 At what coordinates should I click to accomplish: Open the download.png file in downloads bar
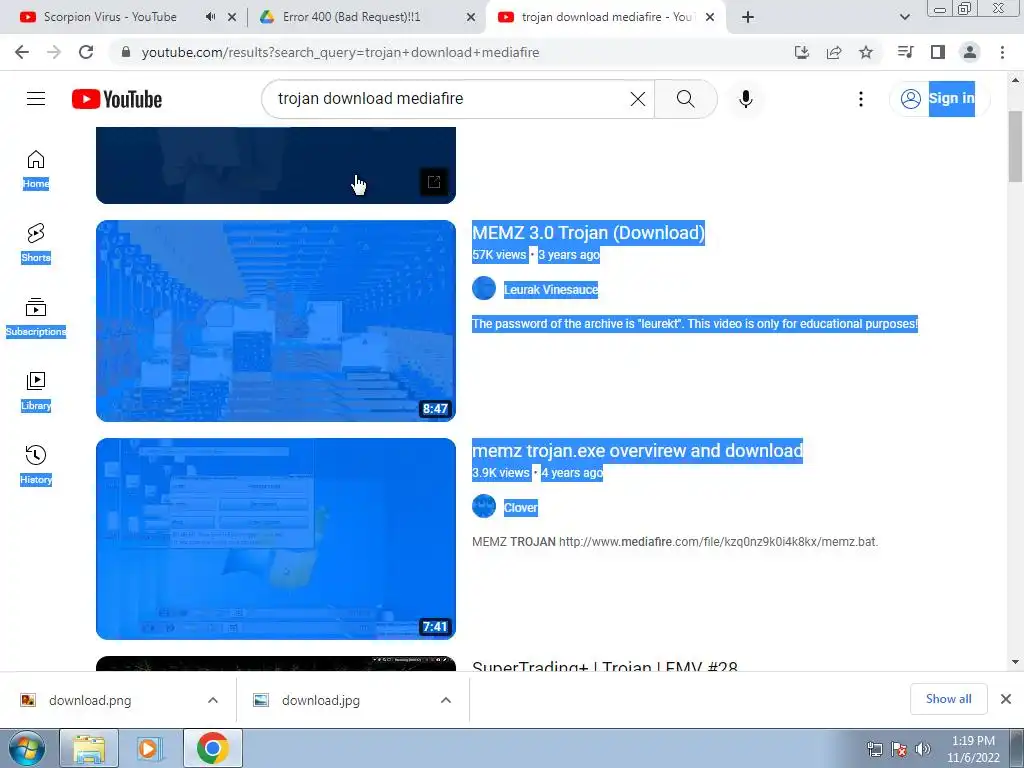coord(90,700)
